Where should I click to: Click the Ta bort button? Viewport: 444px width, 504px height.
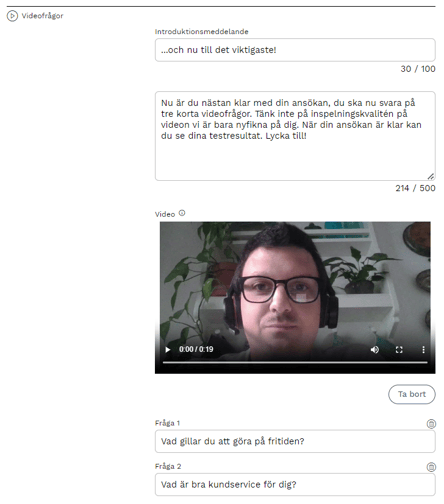pos(412,394)
